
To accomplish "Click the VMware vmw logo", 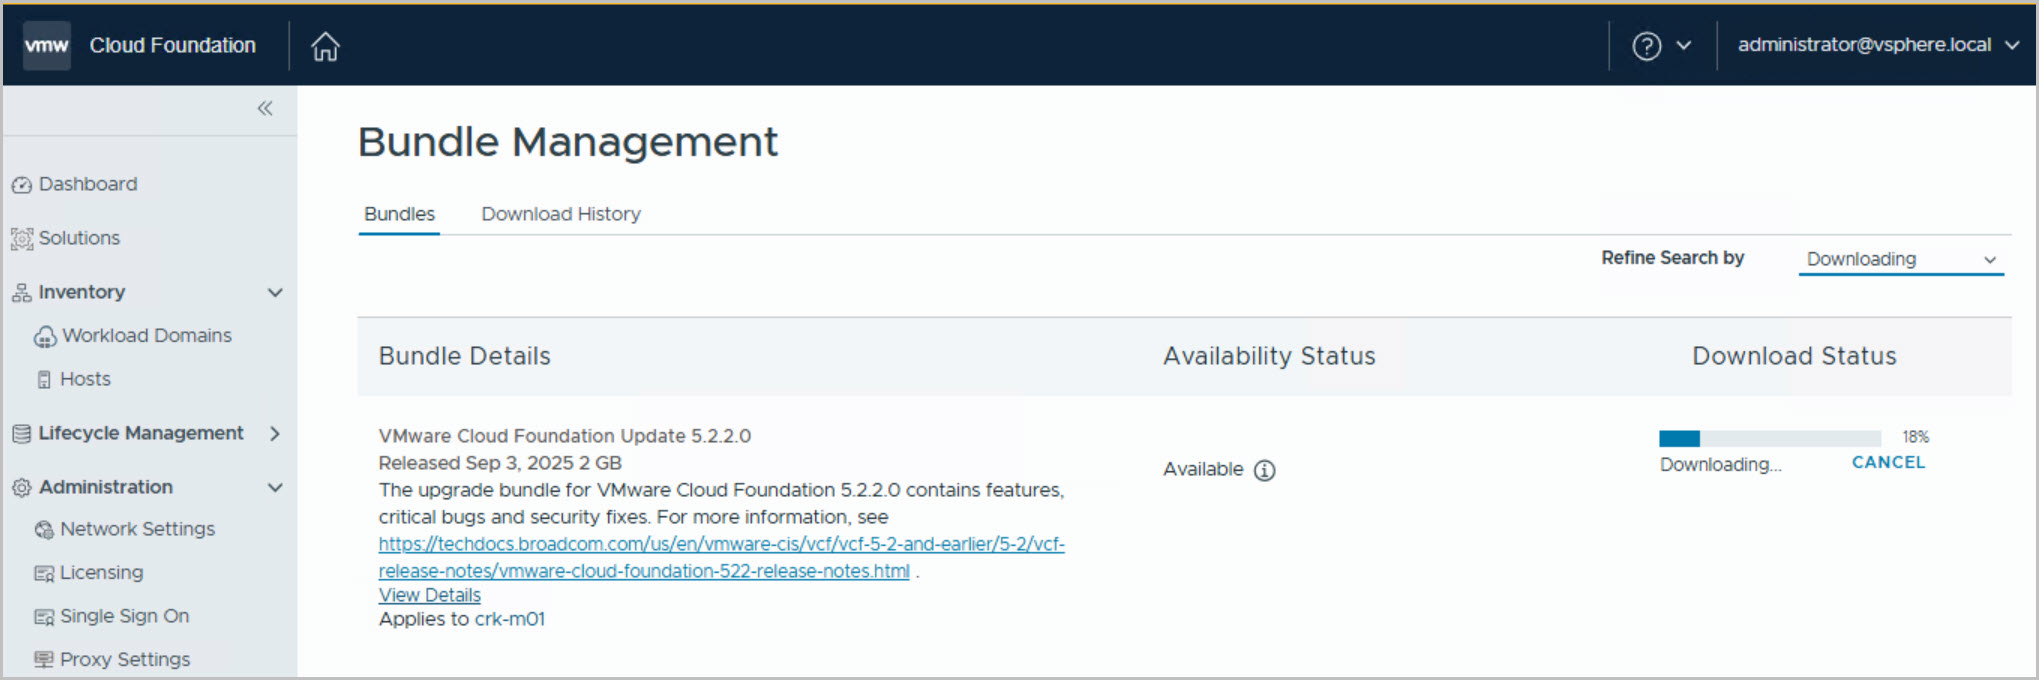I will 47,46.
